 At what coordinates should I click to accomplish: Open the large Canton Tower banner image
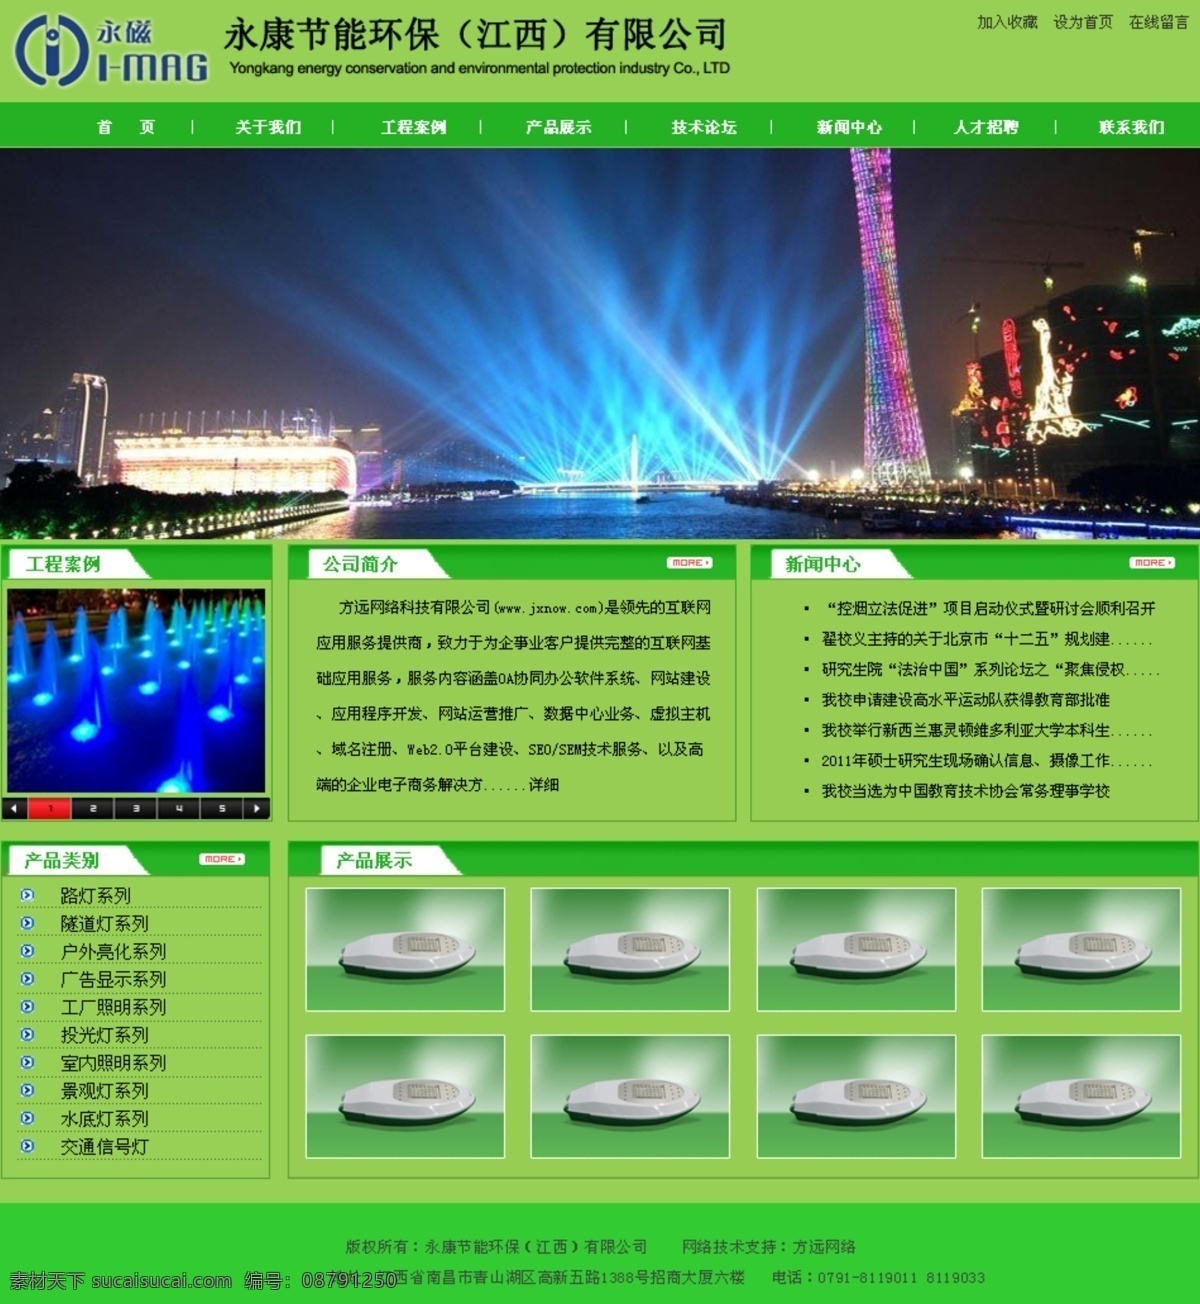[600, 343]
